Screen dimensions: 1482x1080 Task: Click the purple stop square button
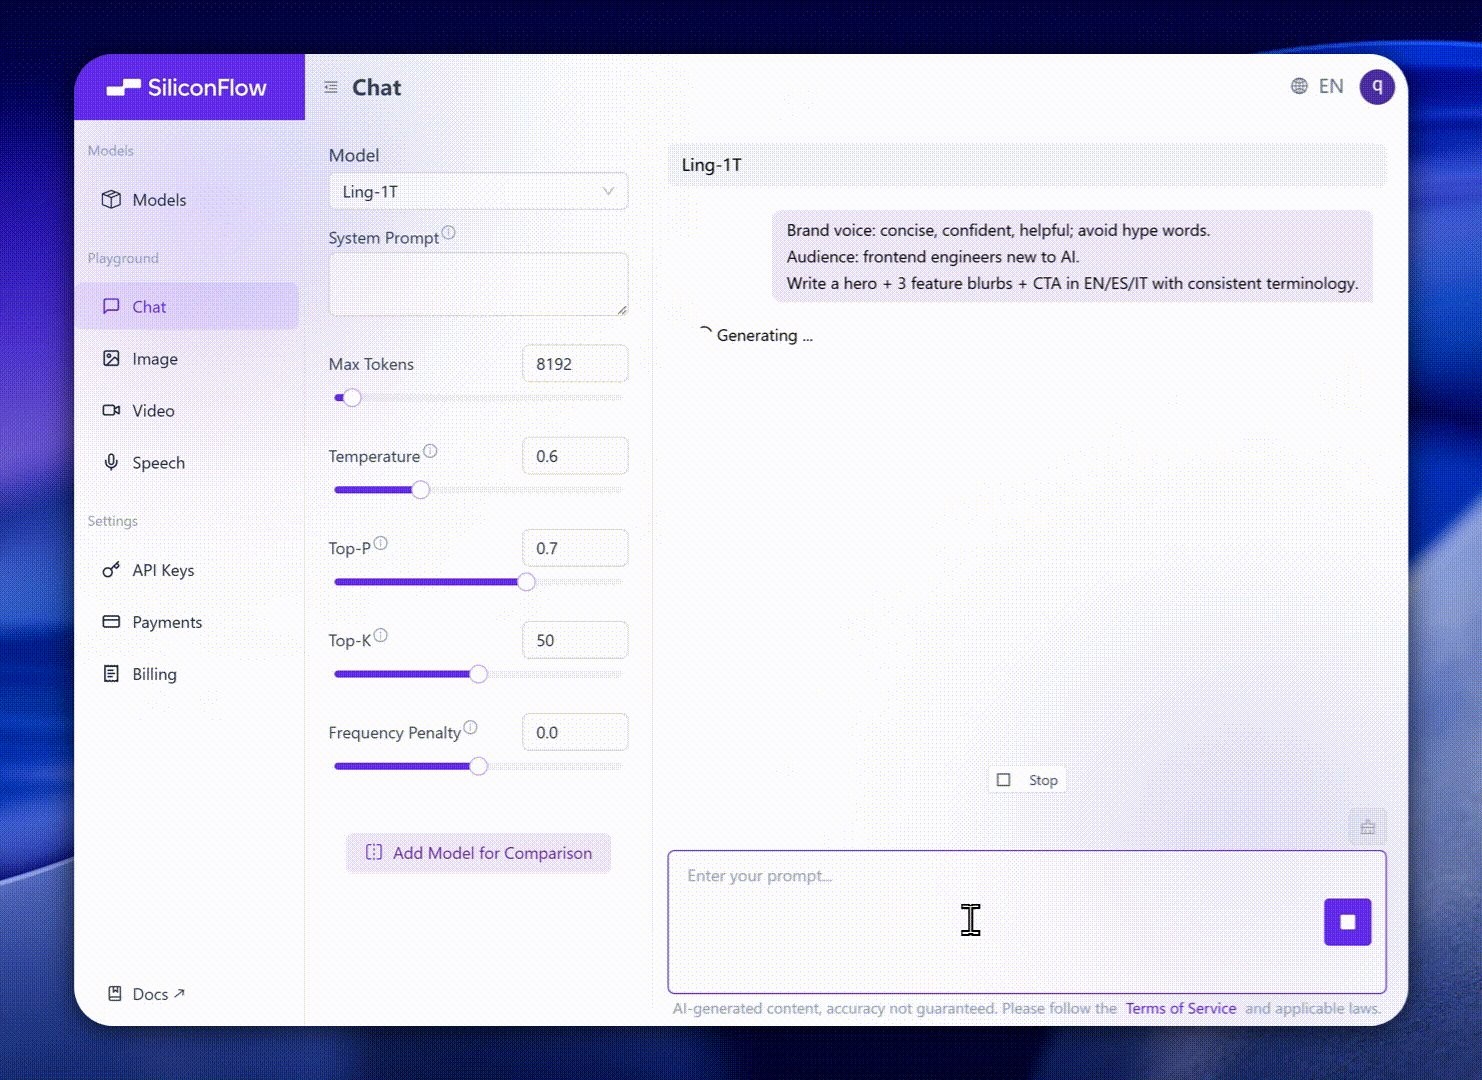pos(1348,922)
